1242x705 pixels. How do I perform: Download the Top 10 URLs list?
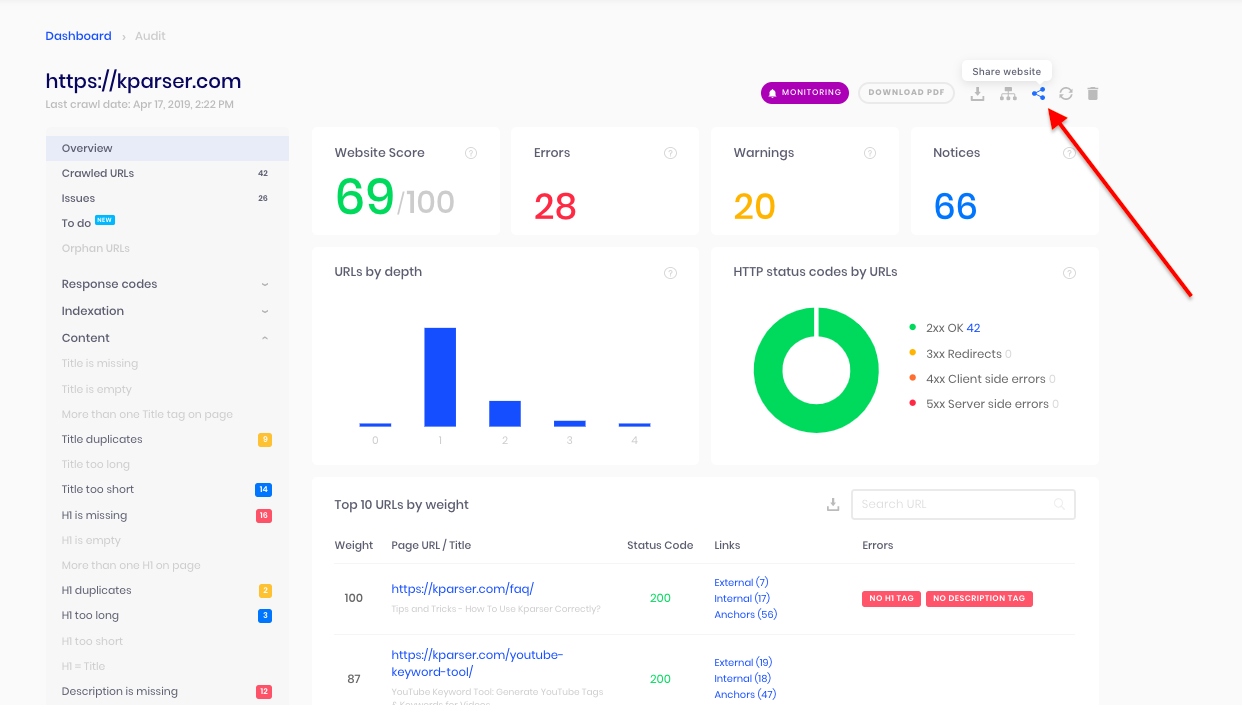(x=833, y=504)
